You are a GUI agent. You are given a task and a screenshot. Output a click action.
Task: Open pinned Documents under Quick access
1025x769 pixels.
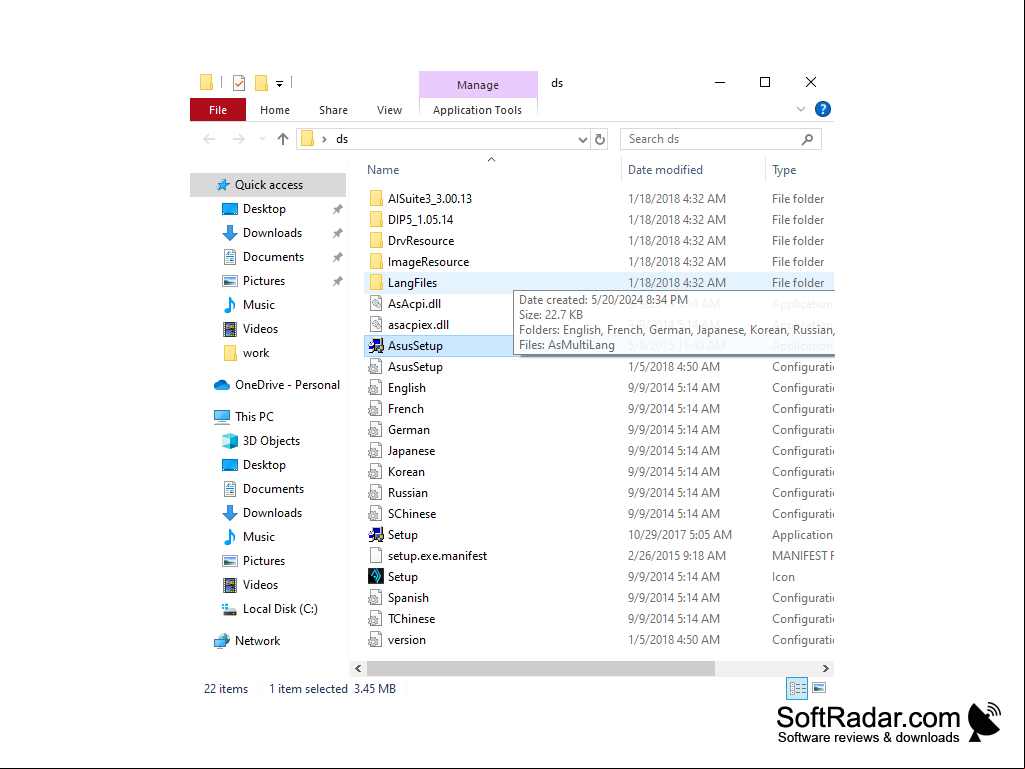coord(273,257)
